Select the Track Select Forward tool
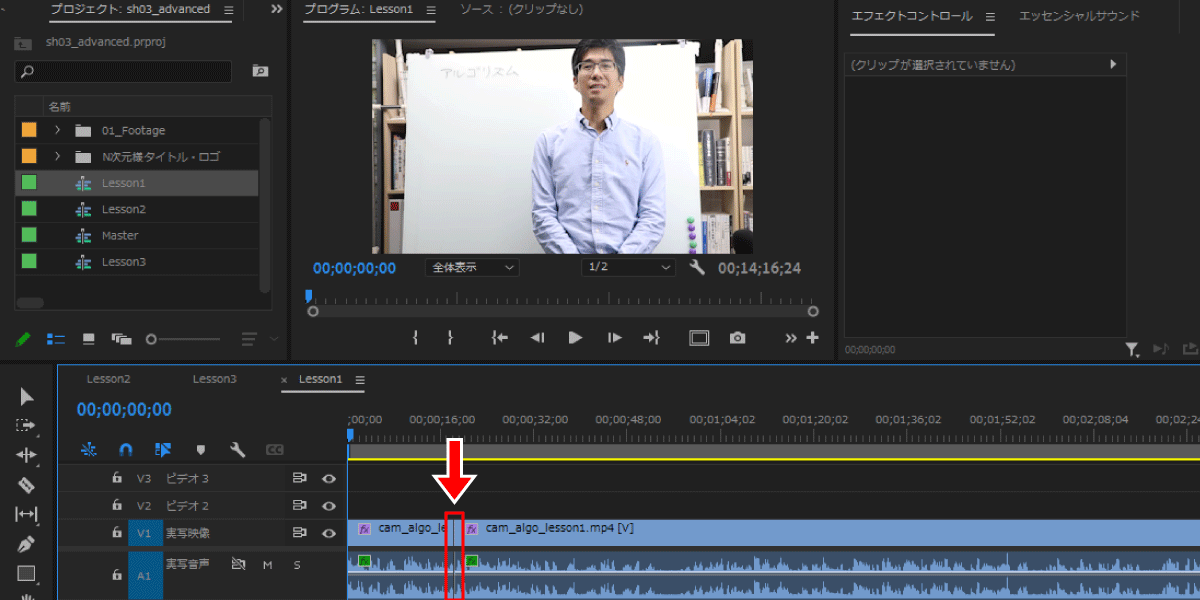The width and height of the screenshot is (1200, 600). tap(27, 425)
